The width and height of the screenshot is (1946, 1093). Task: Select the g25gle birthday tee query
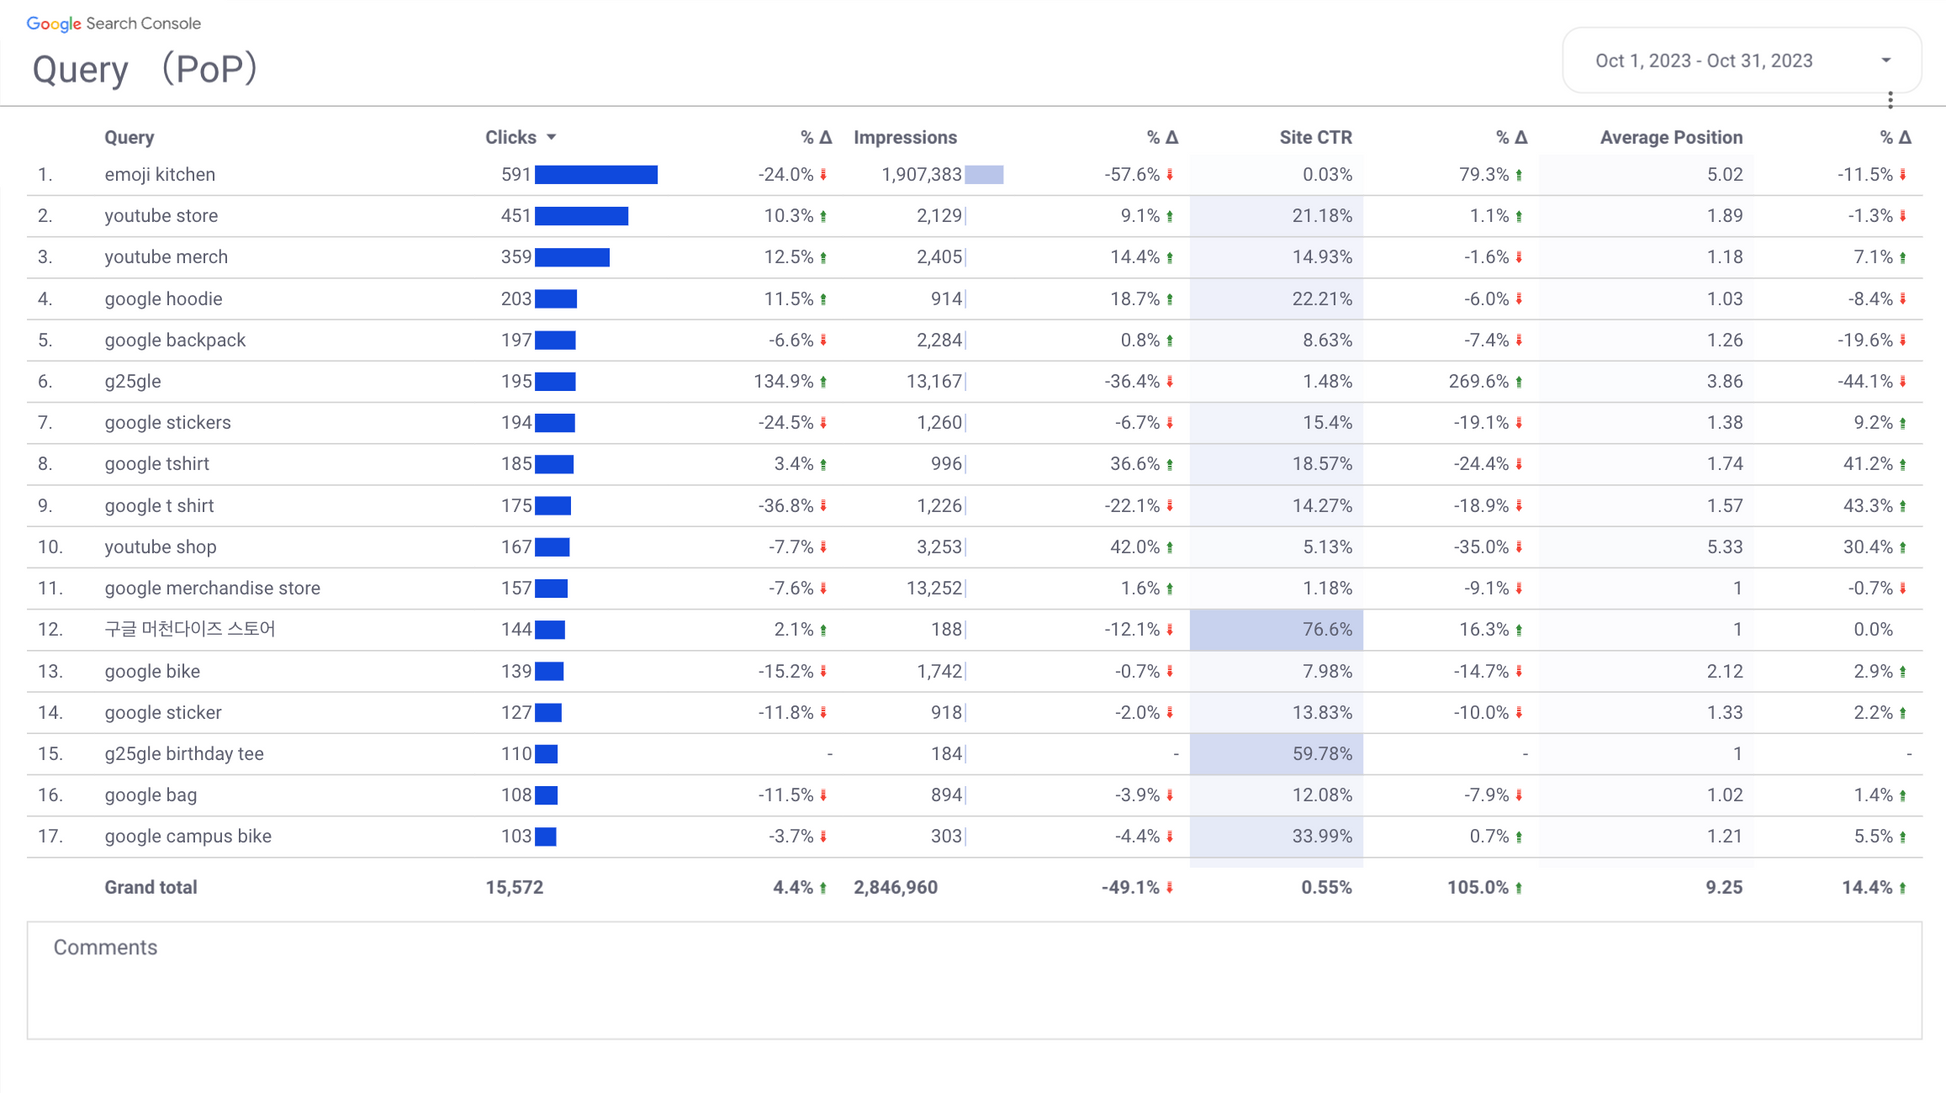(x=184, y=754)
